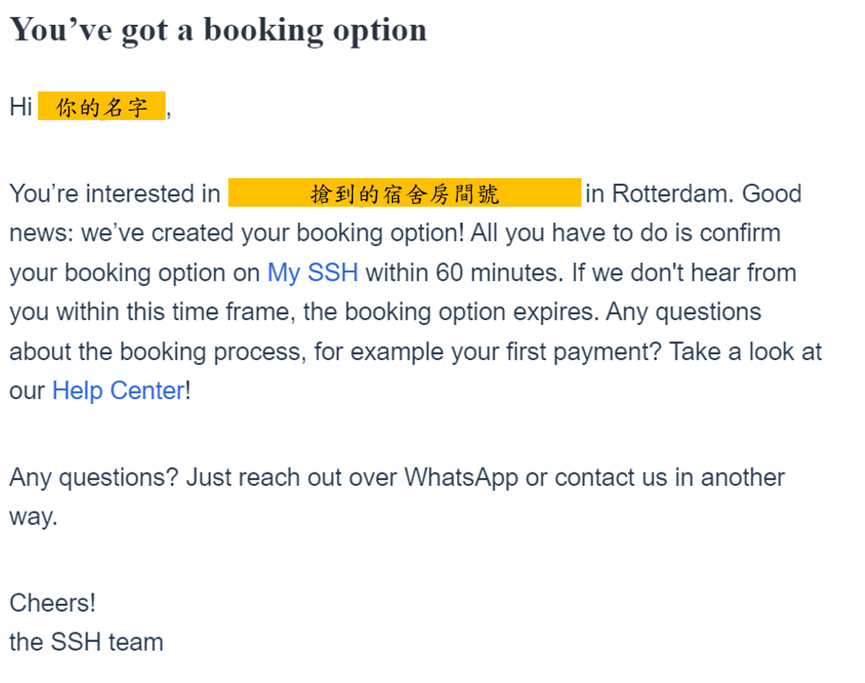Click 'the SSH team' signature
Viewport: 865px width, 683px height.
coord(87,642)
